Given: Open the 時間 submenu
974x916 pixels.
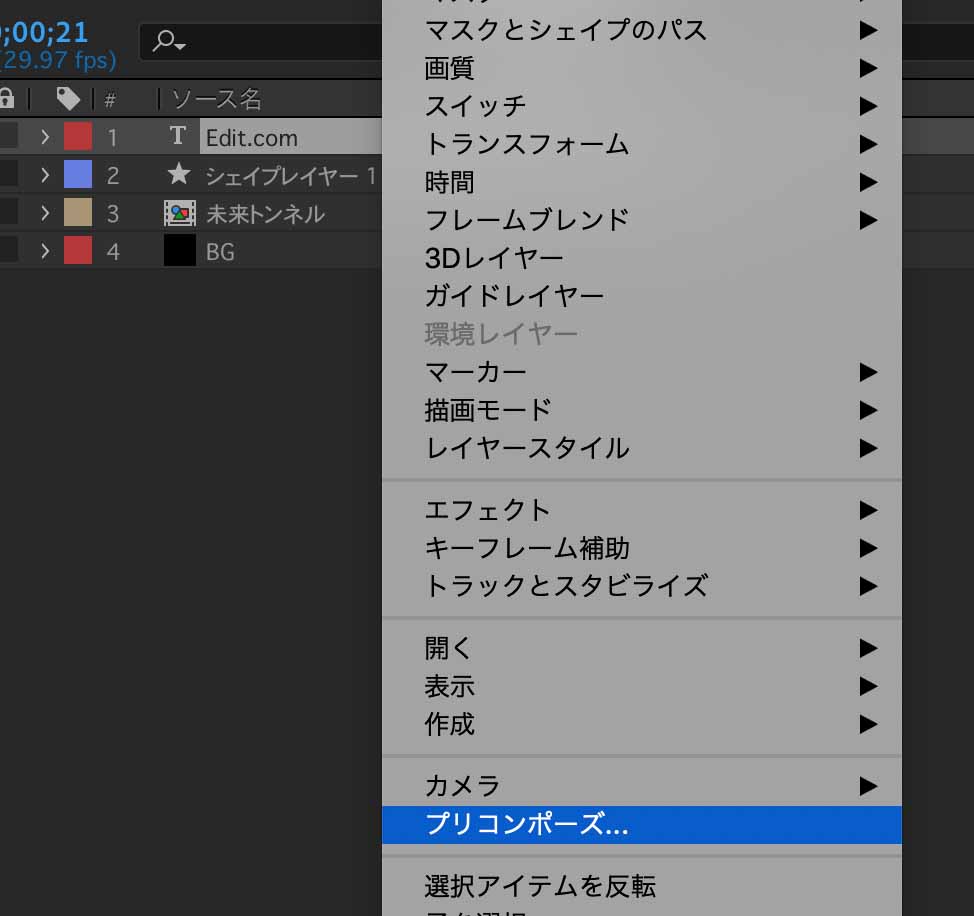Looking at the screenshot, I should 642,182.
